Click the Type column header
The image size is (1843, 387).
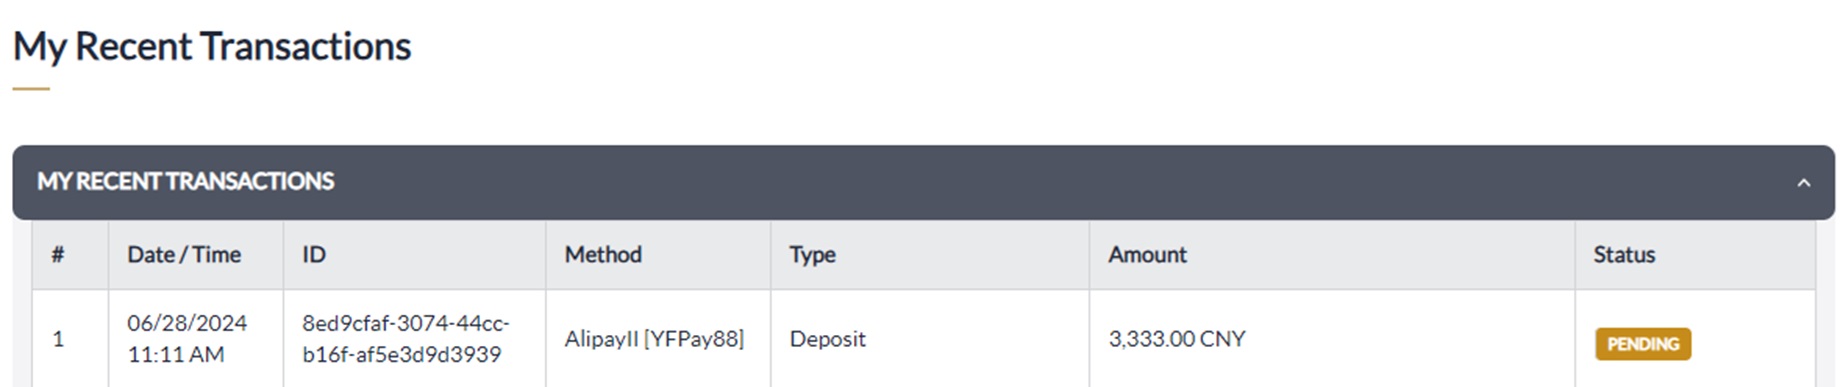[x=812, y=255]
